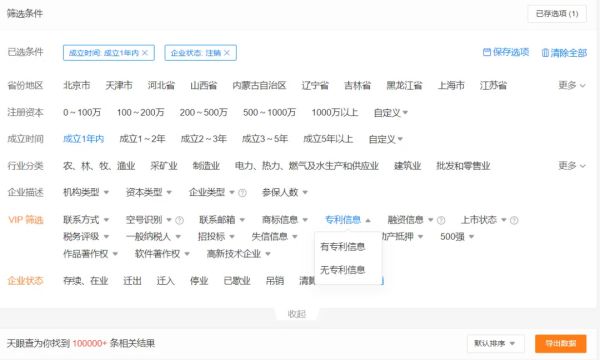Click the help icon beside 空号识别
The height and width of the screenshot is (360, 600).
point(179,220)
